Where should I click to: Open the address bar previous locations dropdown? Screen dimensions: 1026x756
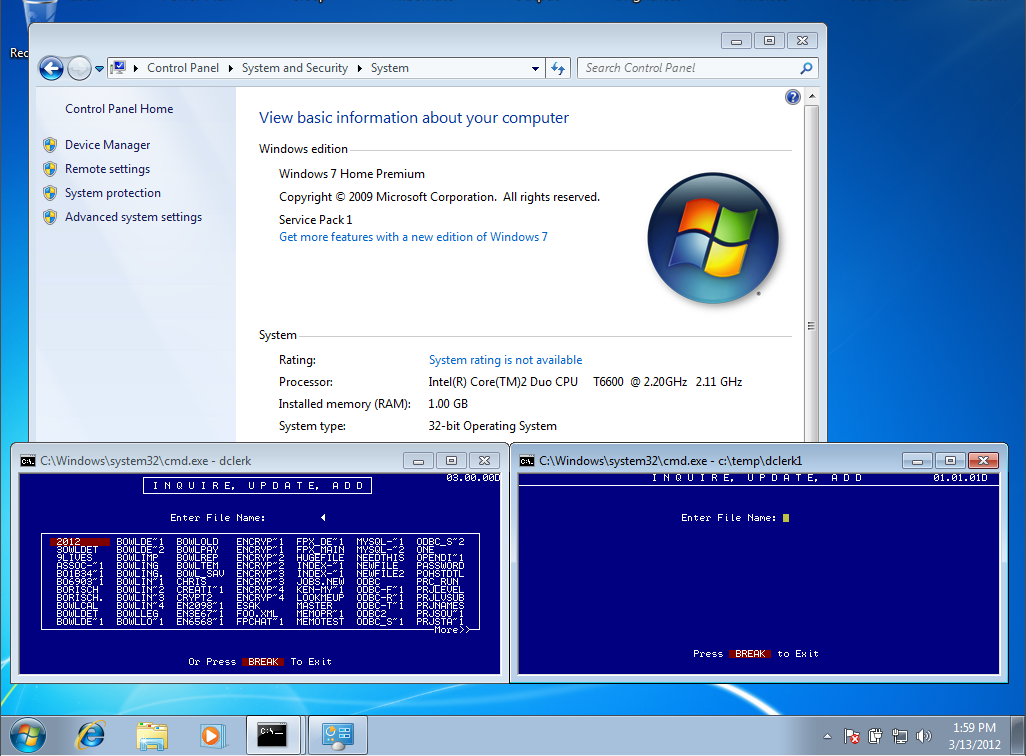point(535,68)
